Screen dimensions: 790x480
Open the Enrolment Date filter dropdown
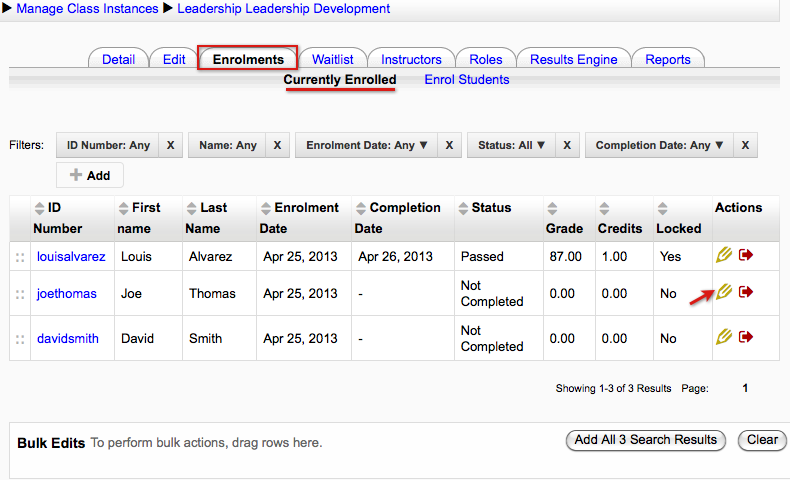coord(366,145)
